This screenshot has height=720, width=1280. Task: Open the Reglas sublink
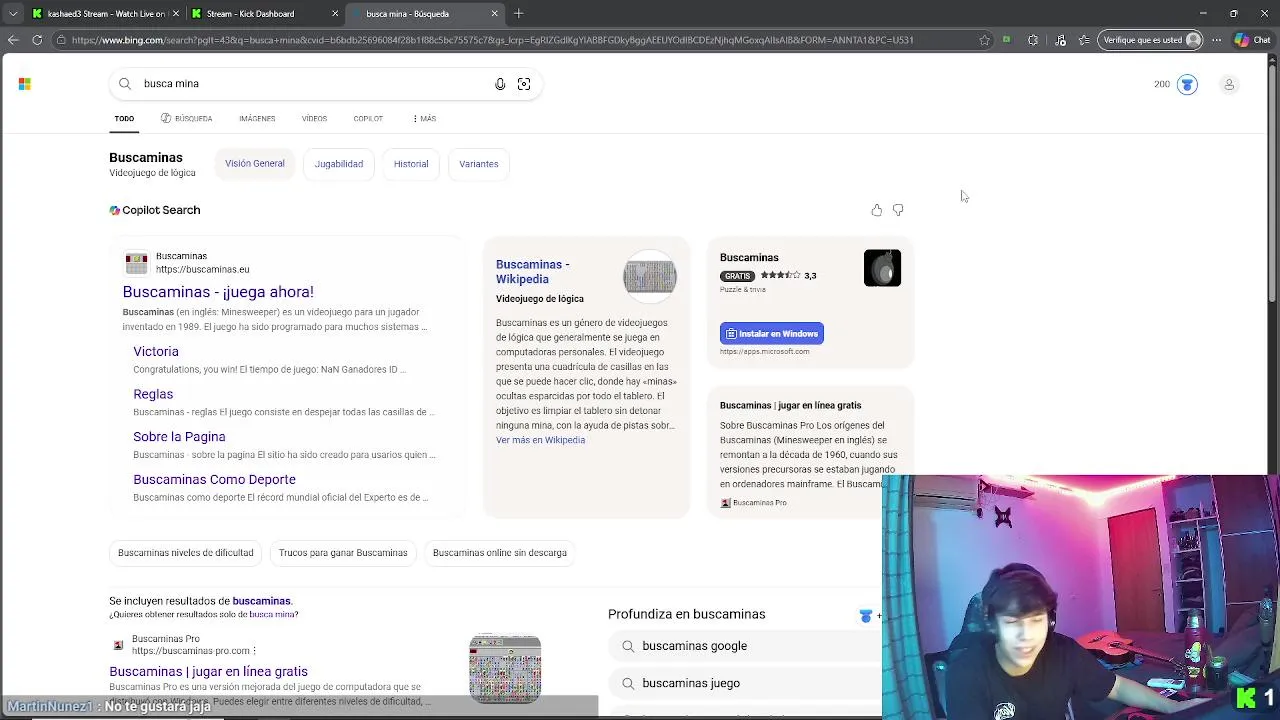(x=153, y=394)
